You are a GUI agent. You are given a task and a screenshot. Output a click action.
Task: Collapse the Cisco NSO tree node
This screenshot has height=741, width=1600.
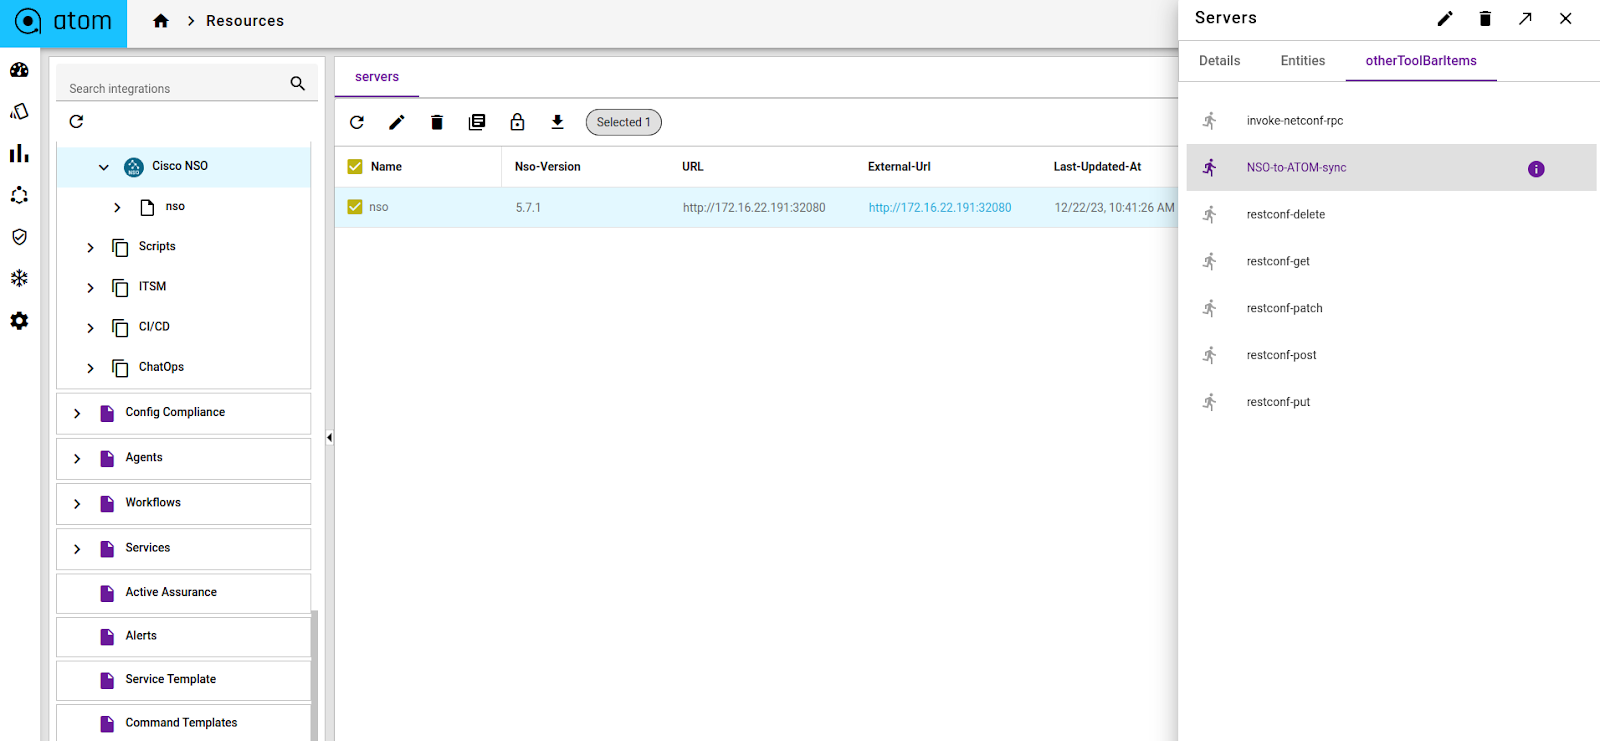104,167
